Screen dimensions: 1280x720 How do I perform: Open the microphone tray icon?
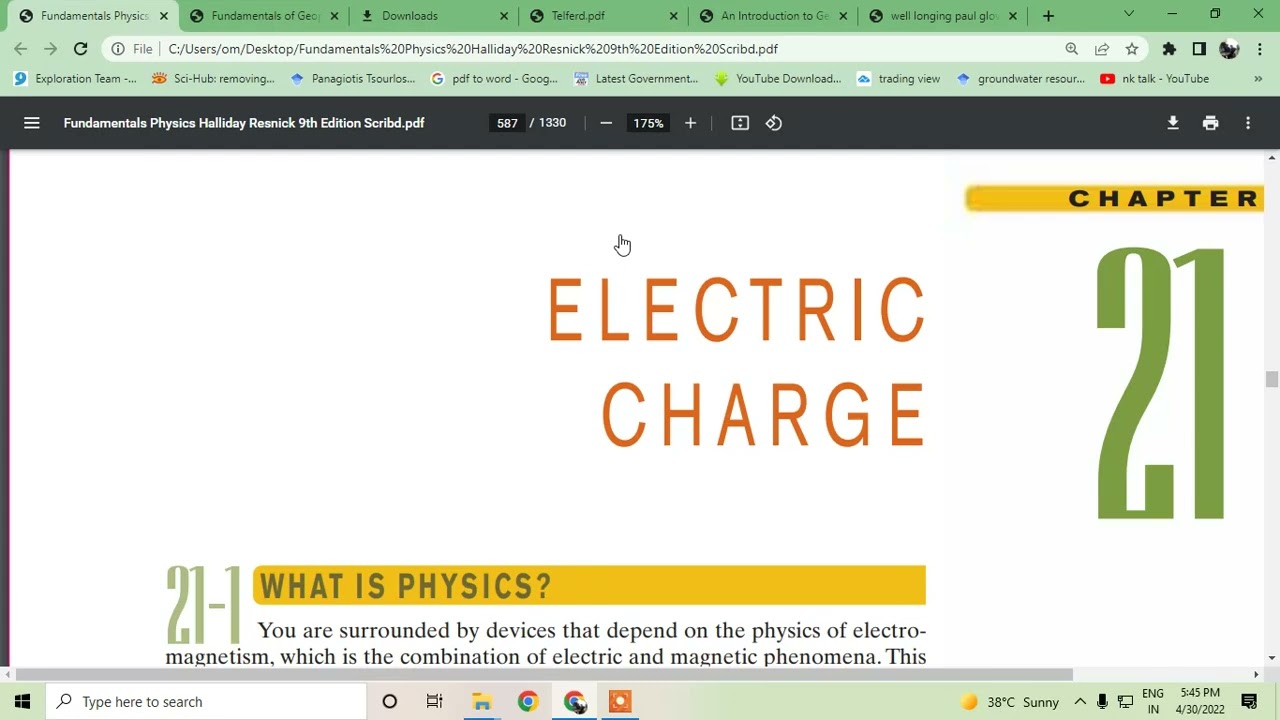point(1102,701)
